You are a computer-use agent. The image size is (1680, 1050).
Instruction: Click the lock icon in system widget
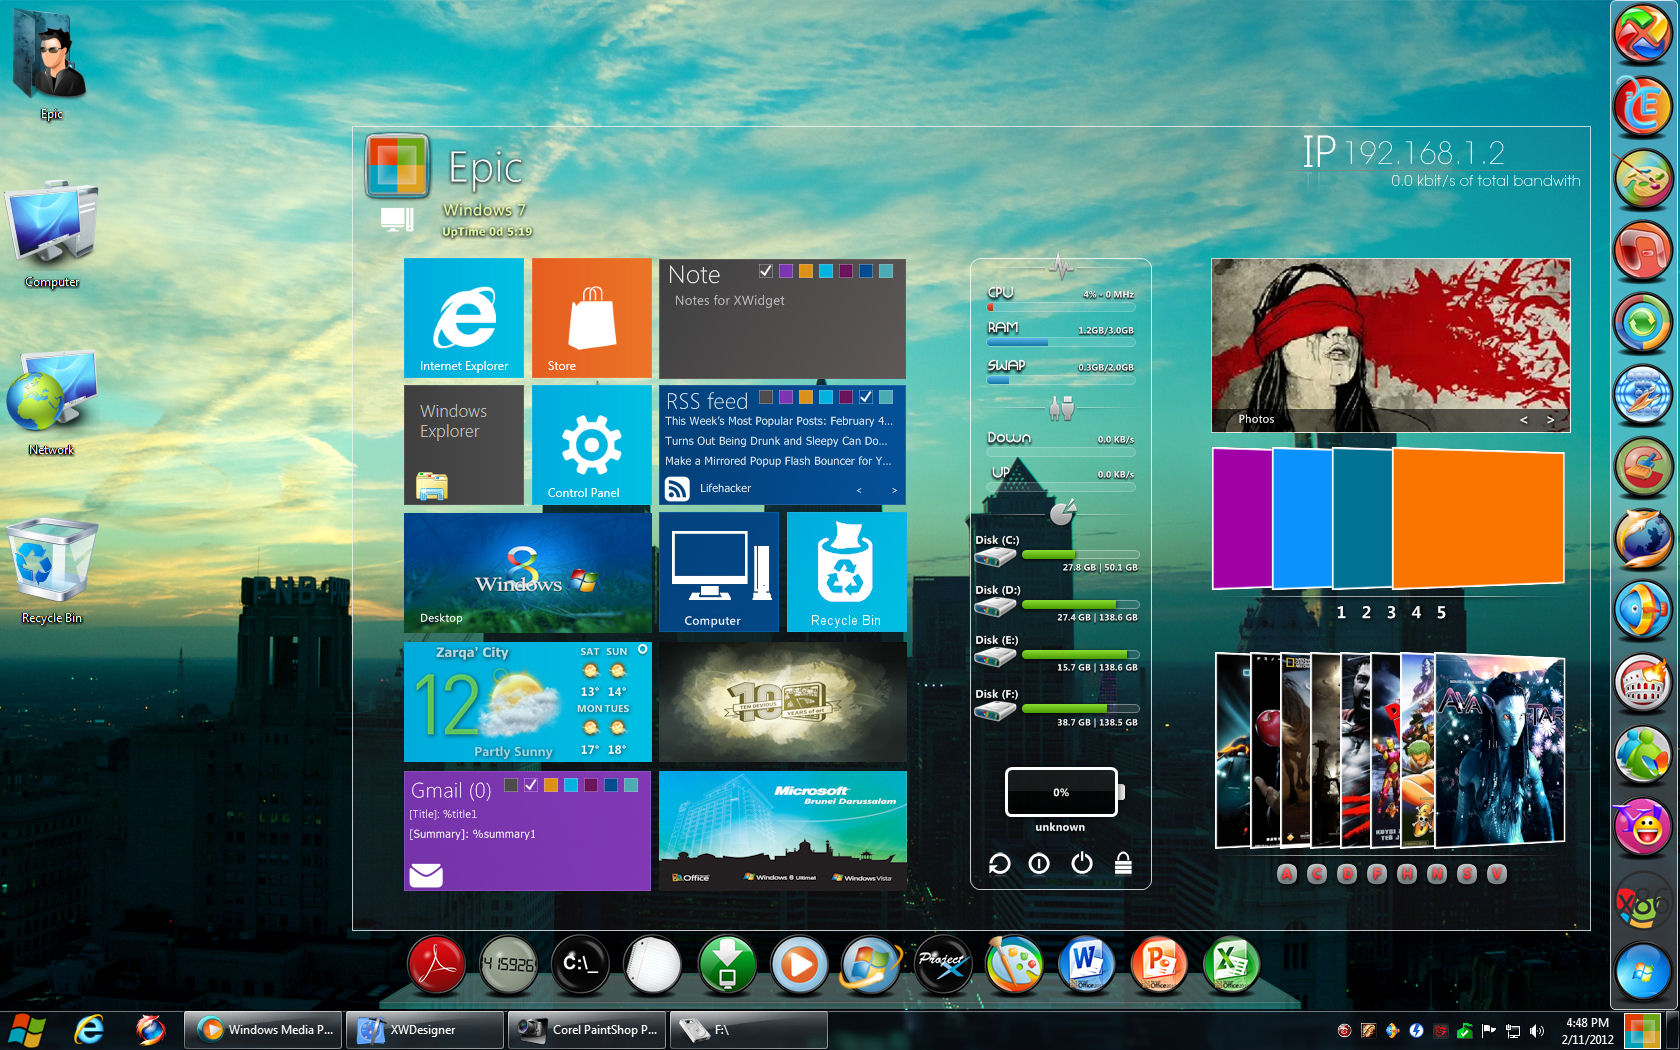click(1123, 863)
